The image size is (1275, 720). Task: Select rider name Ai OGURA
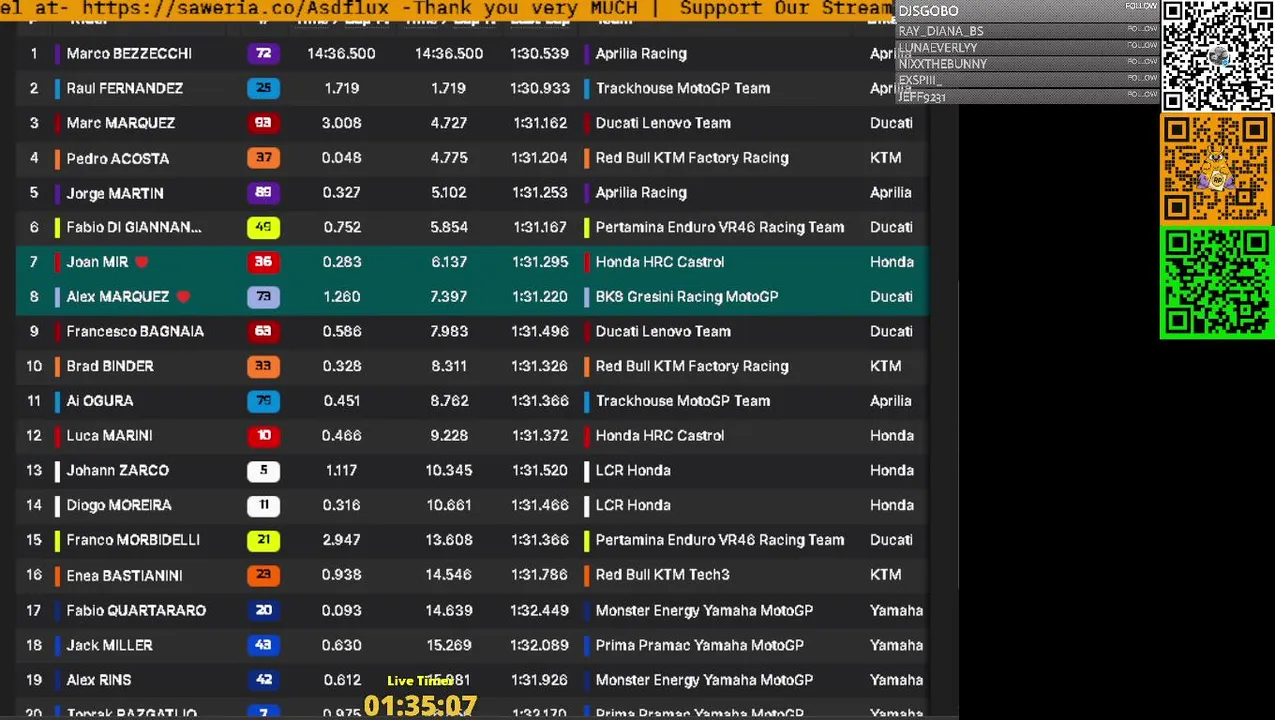(x=100, y=401)
